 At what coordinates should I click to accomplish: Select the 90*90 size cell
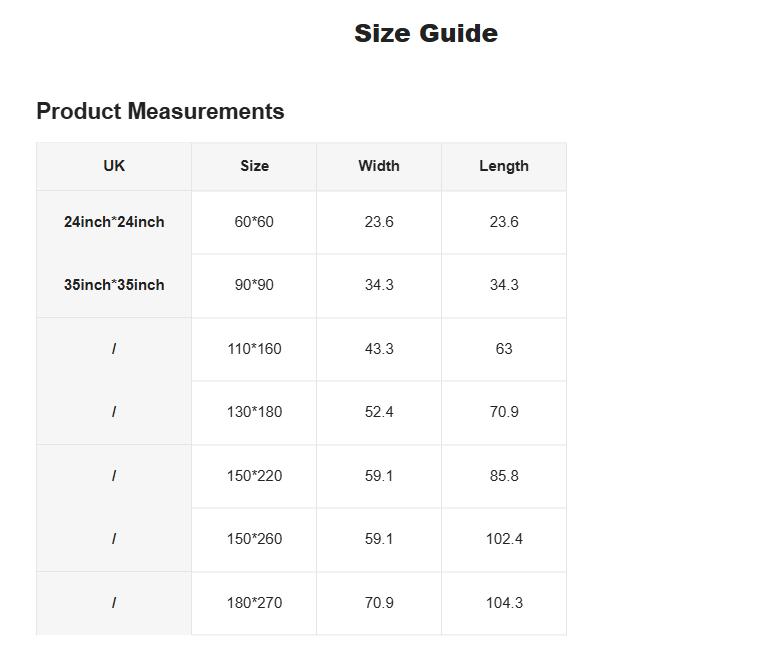click(254, 285)
